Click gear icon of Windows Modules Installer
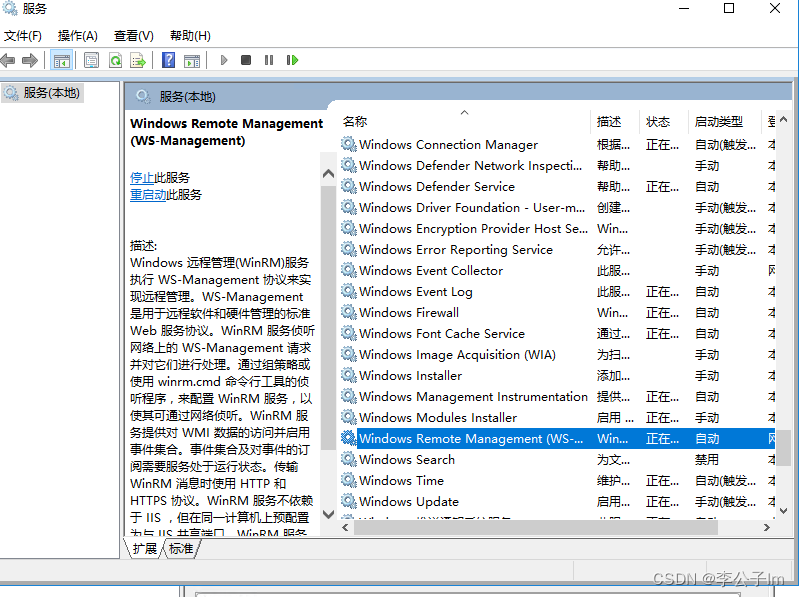Screen dimensions: 799x597 (x=349, y=417)
